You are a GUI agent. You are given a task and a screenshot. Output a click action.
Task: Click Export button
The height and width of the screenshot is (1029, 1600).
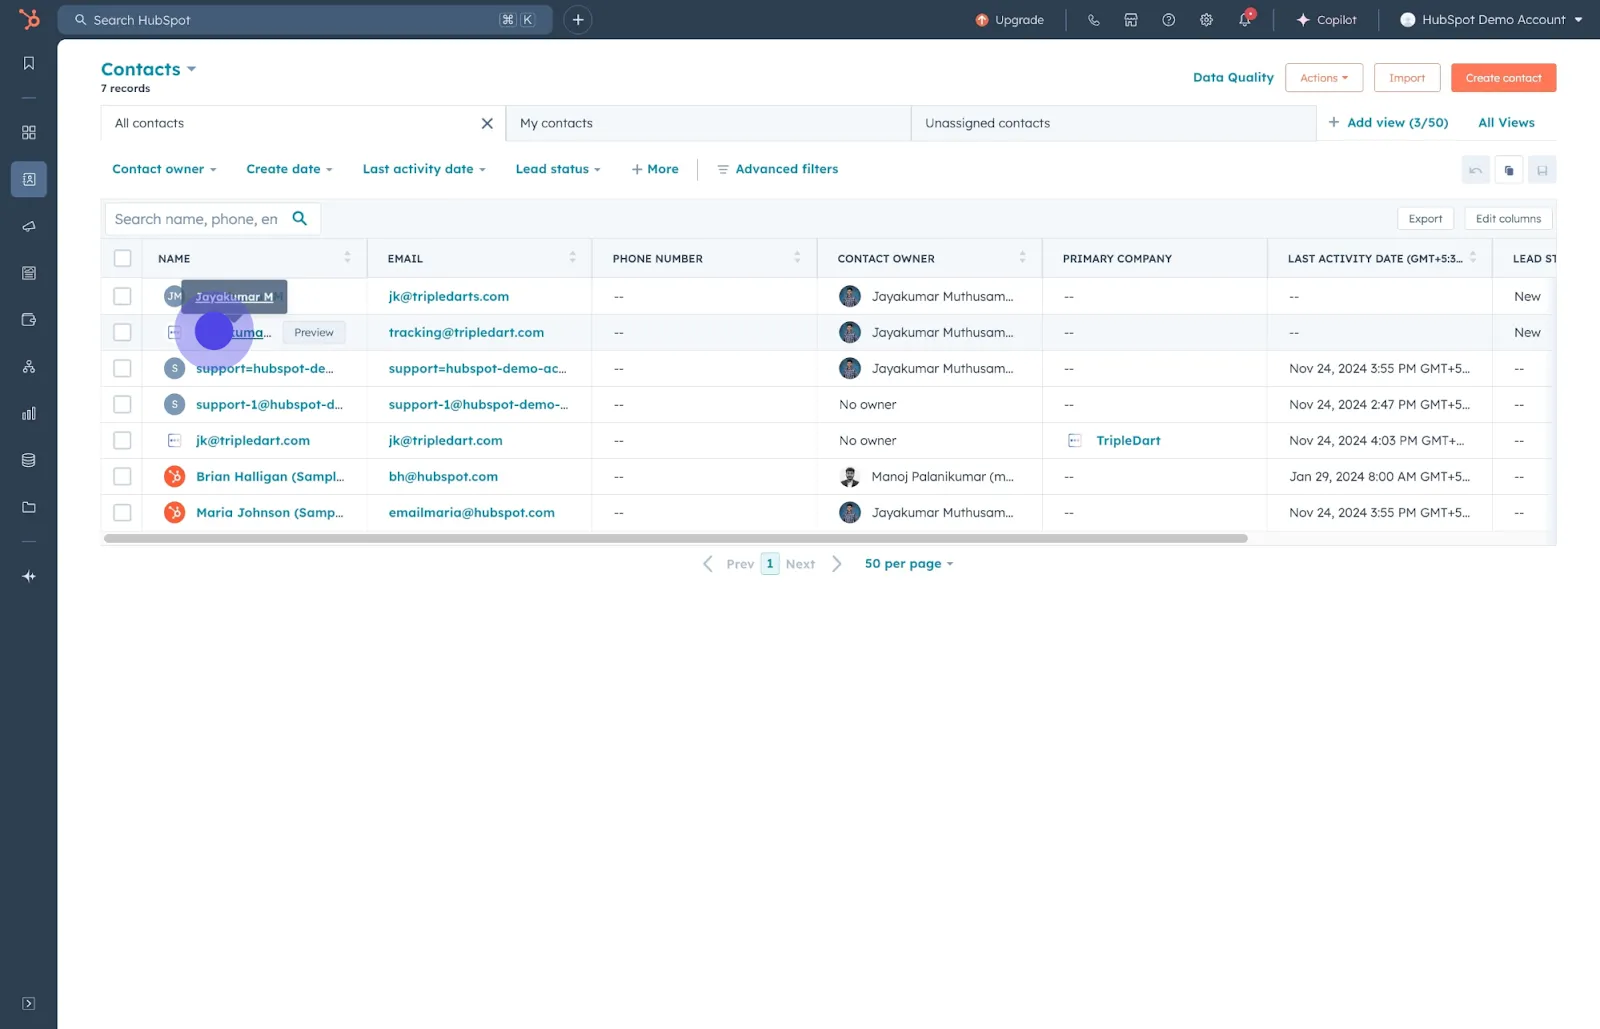pos(1425,219)
